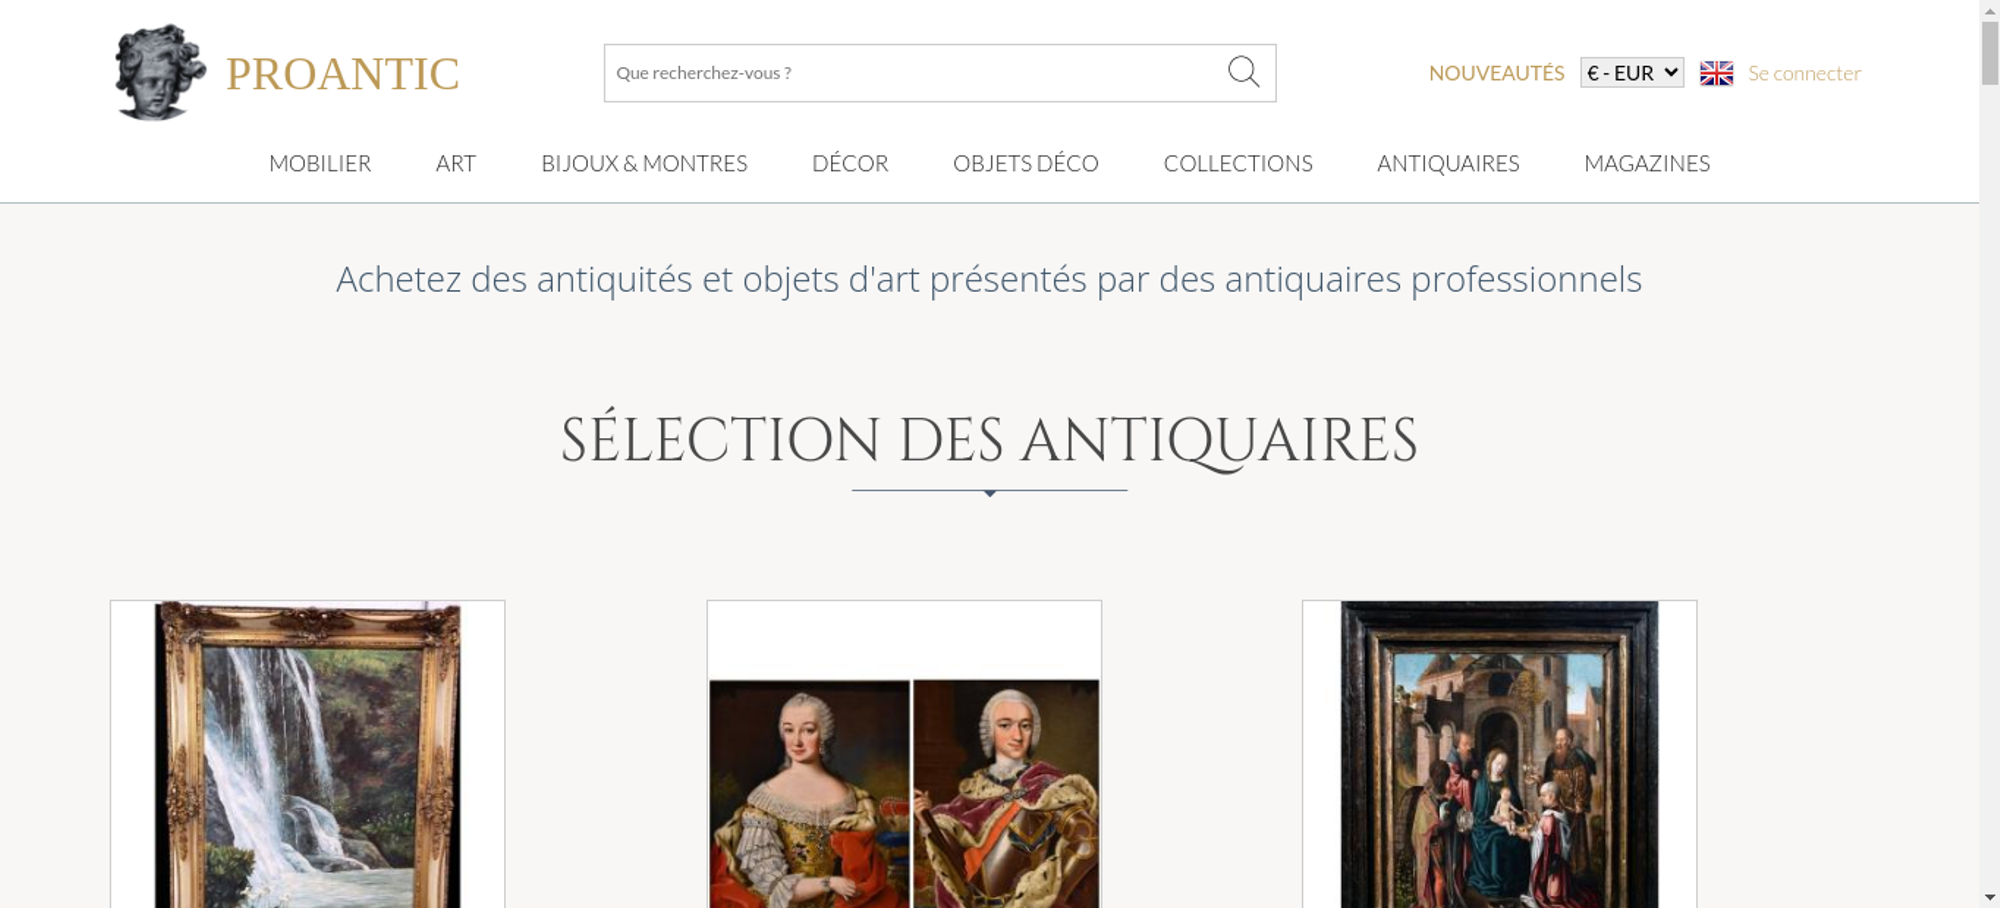Screen dimensions: 2000x908
Task: Open the Décor menu
Action: point(850,163)
